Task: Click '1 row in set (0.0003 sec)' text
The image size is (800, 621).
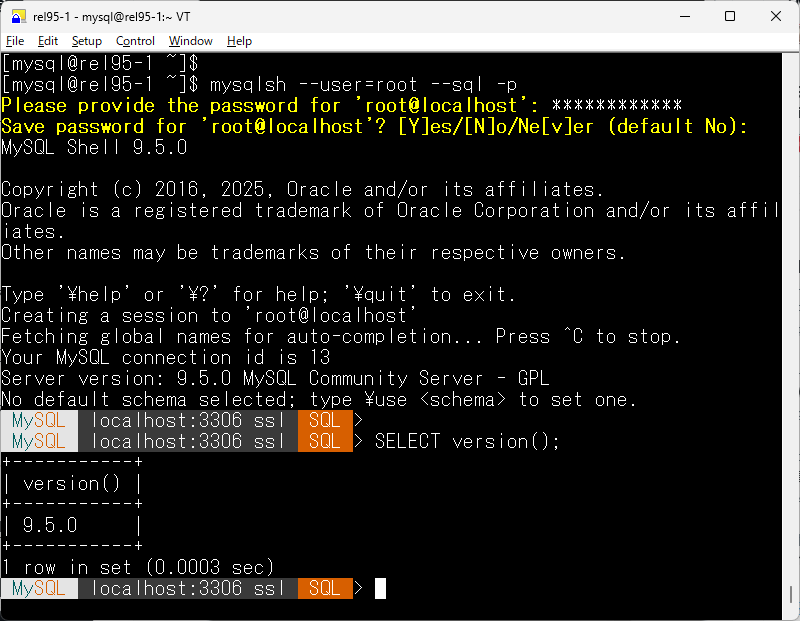Action: tap(138, 567)
